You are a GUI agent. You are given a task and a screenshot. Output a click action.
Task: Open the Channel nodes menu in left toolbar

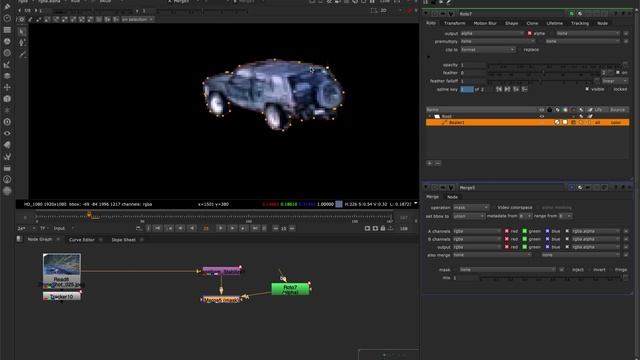tap(7, 30)
